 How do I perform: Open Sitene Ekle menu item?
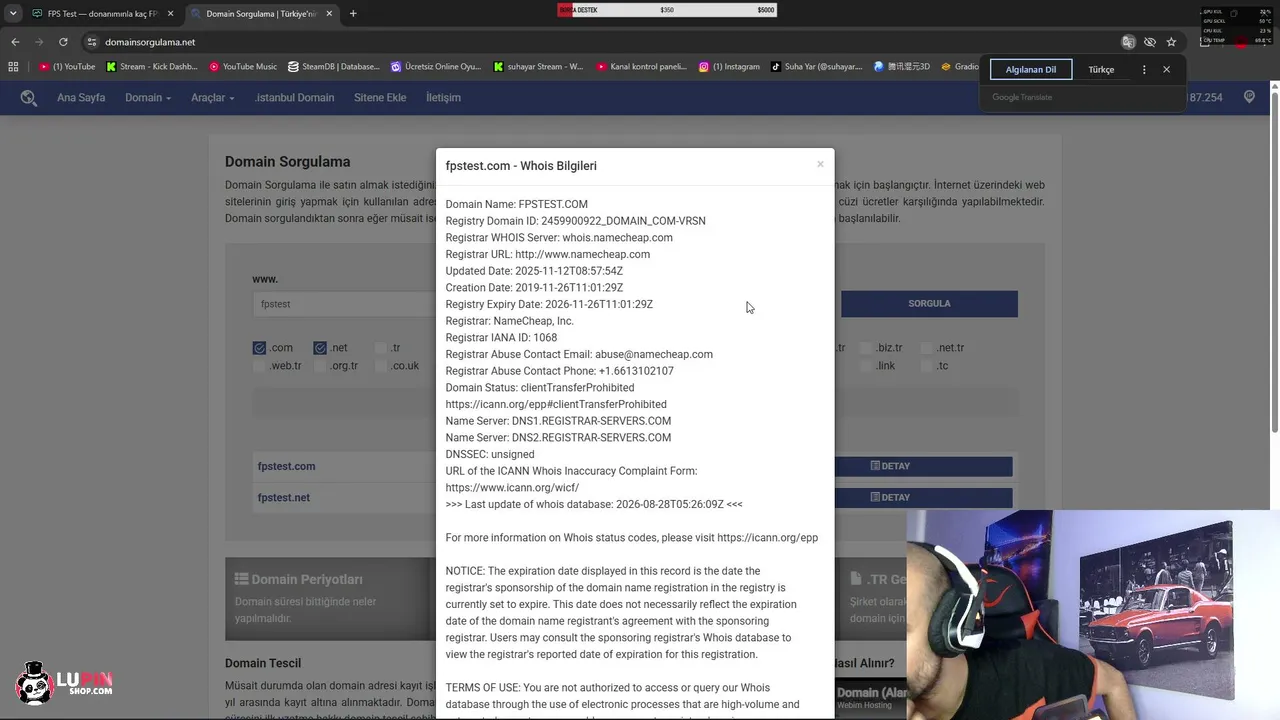pos(380,97)
